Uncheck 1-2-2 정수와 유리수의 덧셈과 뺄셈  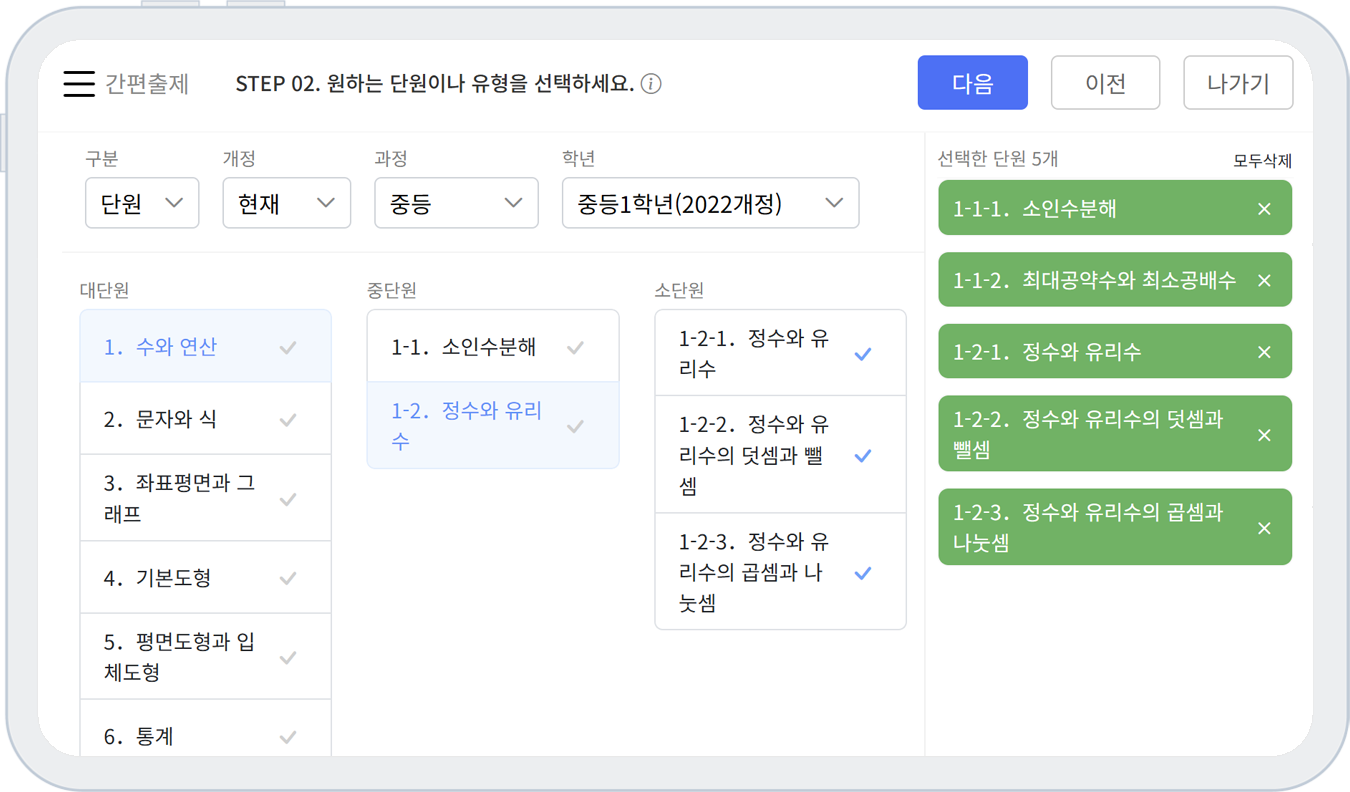point(863,456)
